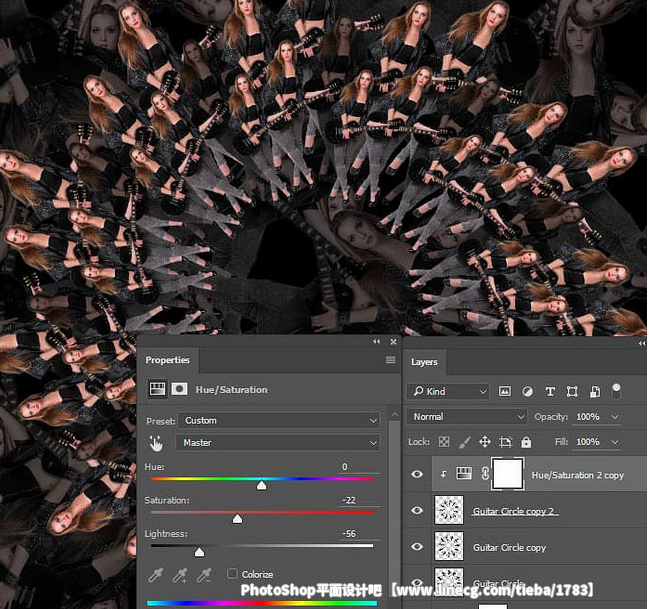
Task: Open the Fill slider dropdown arrow
Action: click(615, 442)
